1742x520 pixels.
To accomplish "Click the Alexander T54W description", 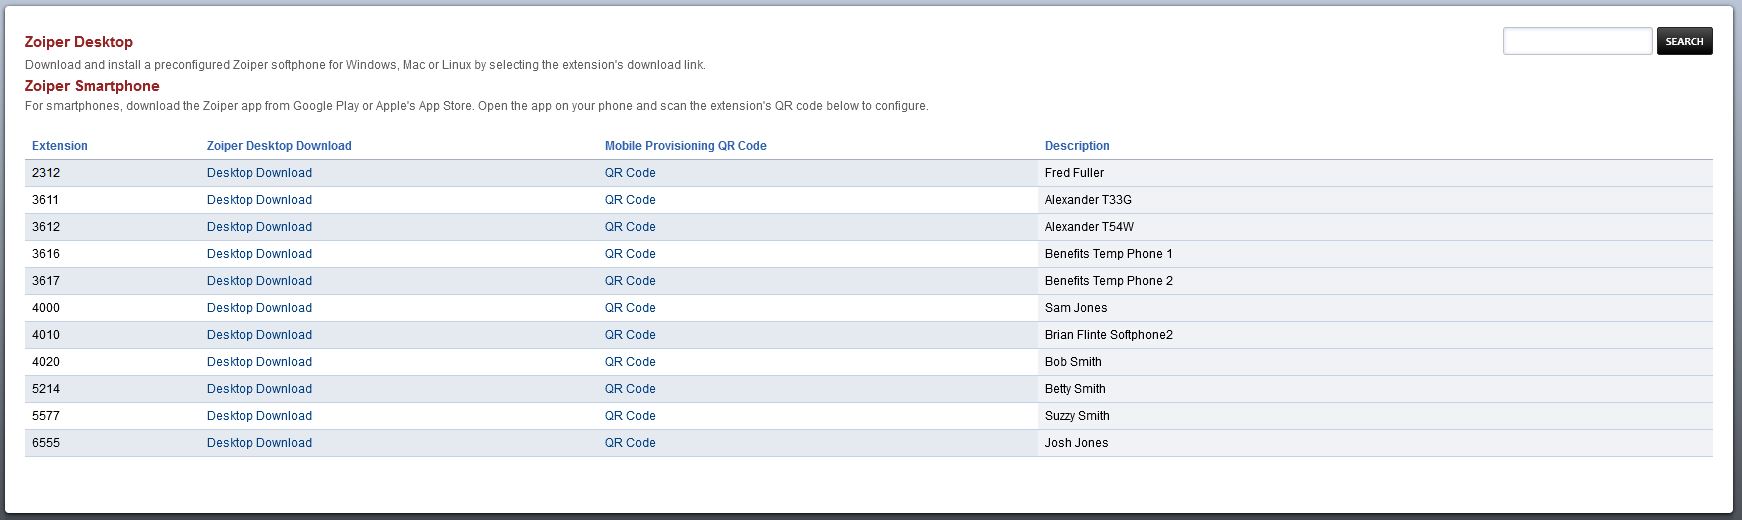I will (1089, 227).
